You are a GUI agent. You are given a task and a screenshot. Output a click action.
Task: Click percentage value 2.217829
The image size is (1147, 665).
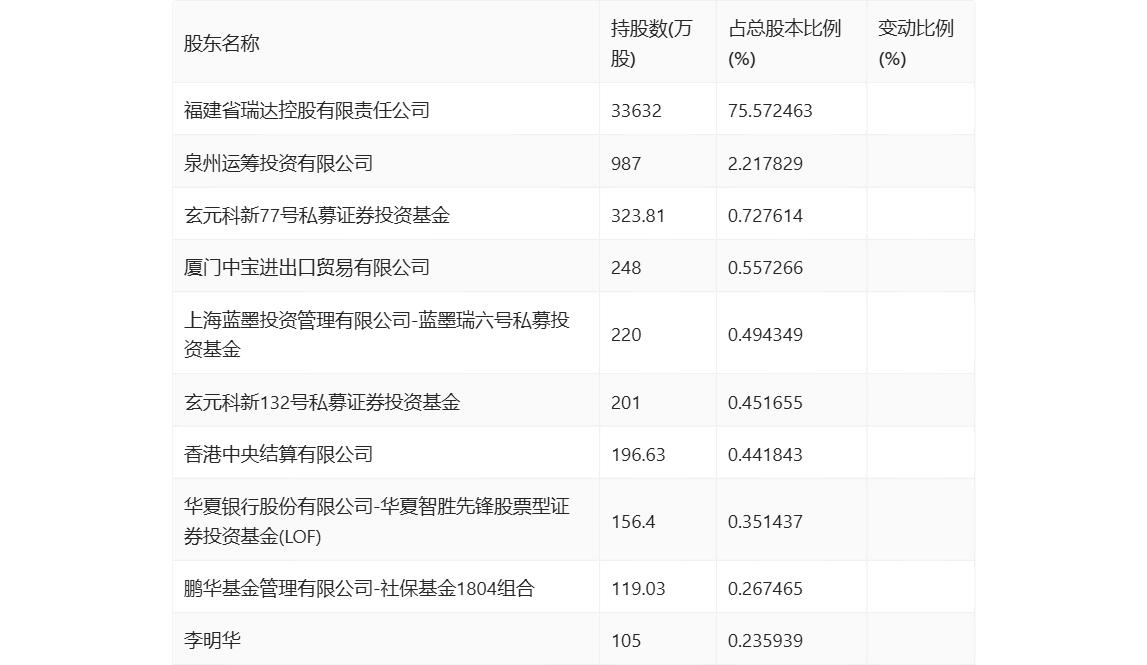point(764,163)
